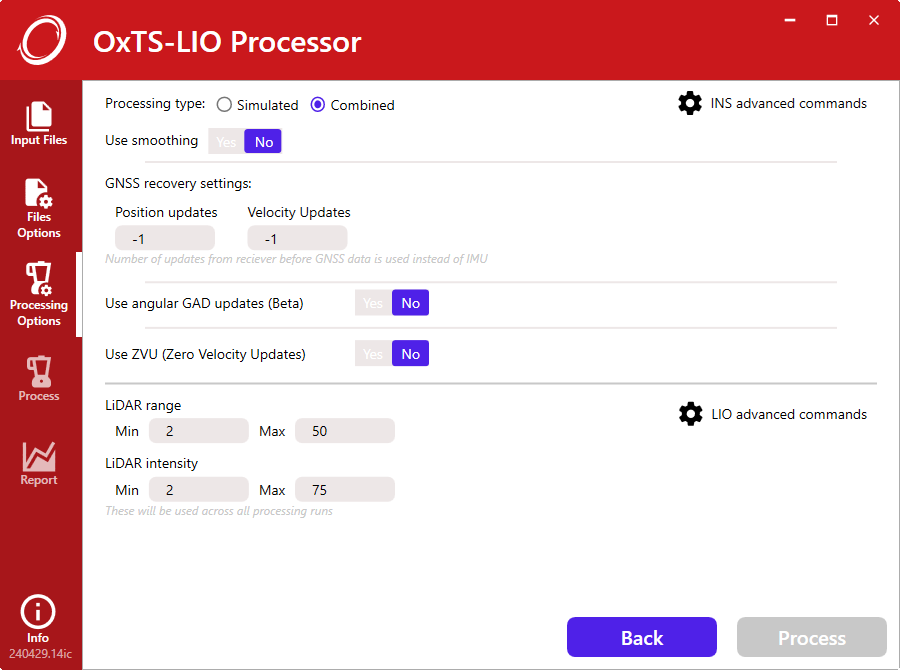This screenshot has width=900, height=670.
Task: Click the 'Use ZVU (Zero Velocity Updates)' label
Action: click(x=205, y=354)
